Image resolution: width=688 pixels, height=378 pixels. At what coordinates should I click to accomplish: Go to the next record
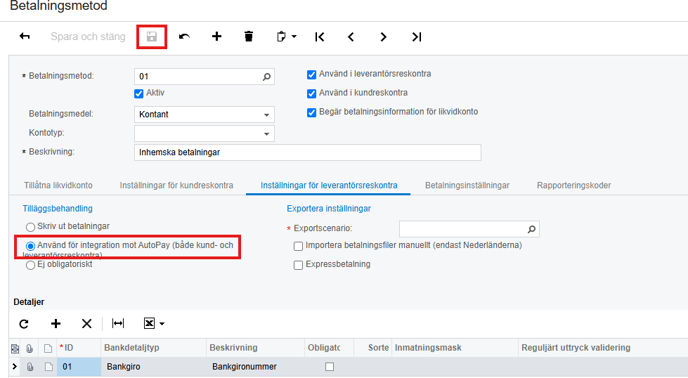click(x=383, y=37)
